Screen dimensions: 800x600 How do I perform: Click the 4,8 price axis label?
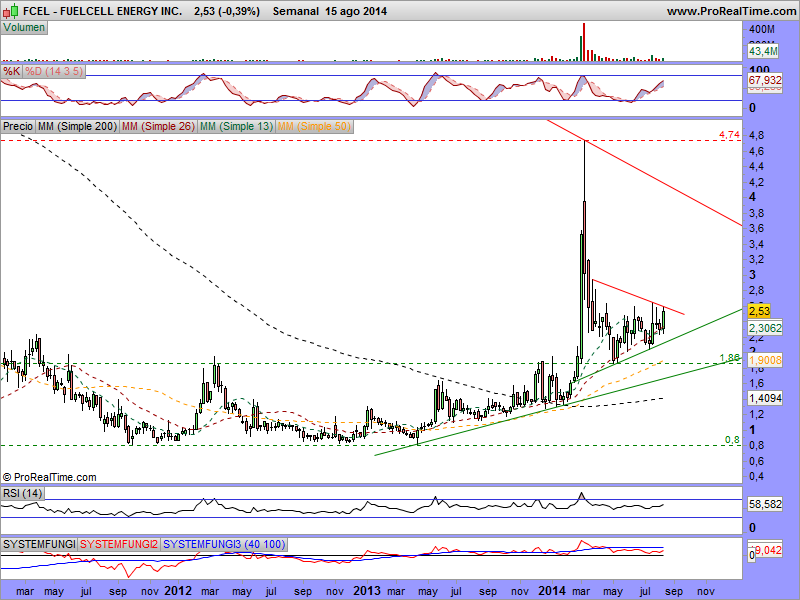(x=756, y=136)
